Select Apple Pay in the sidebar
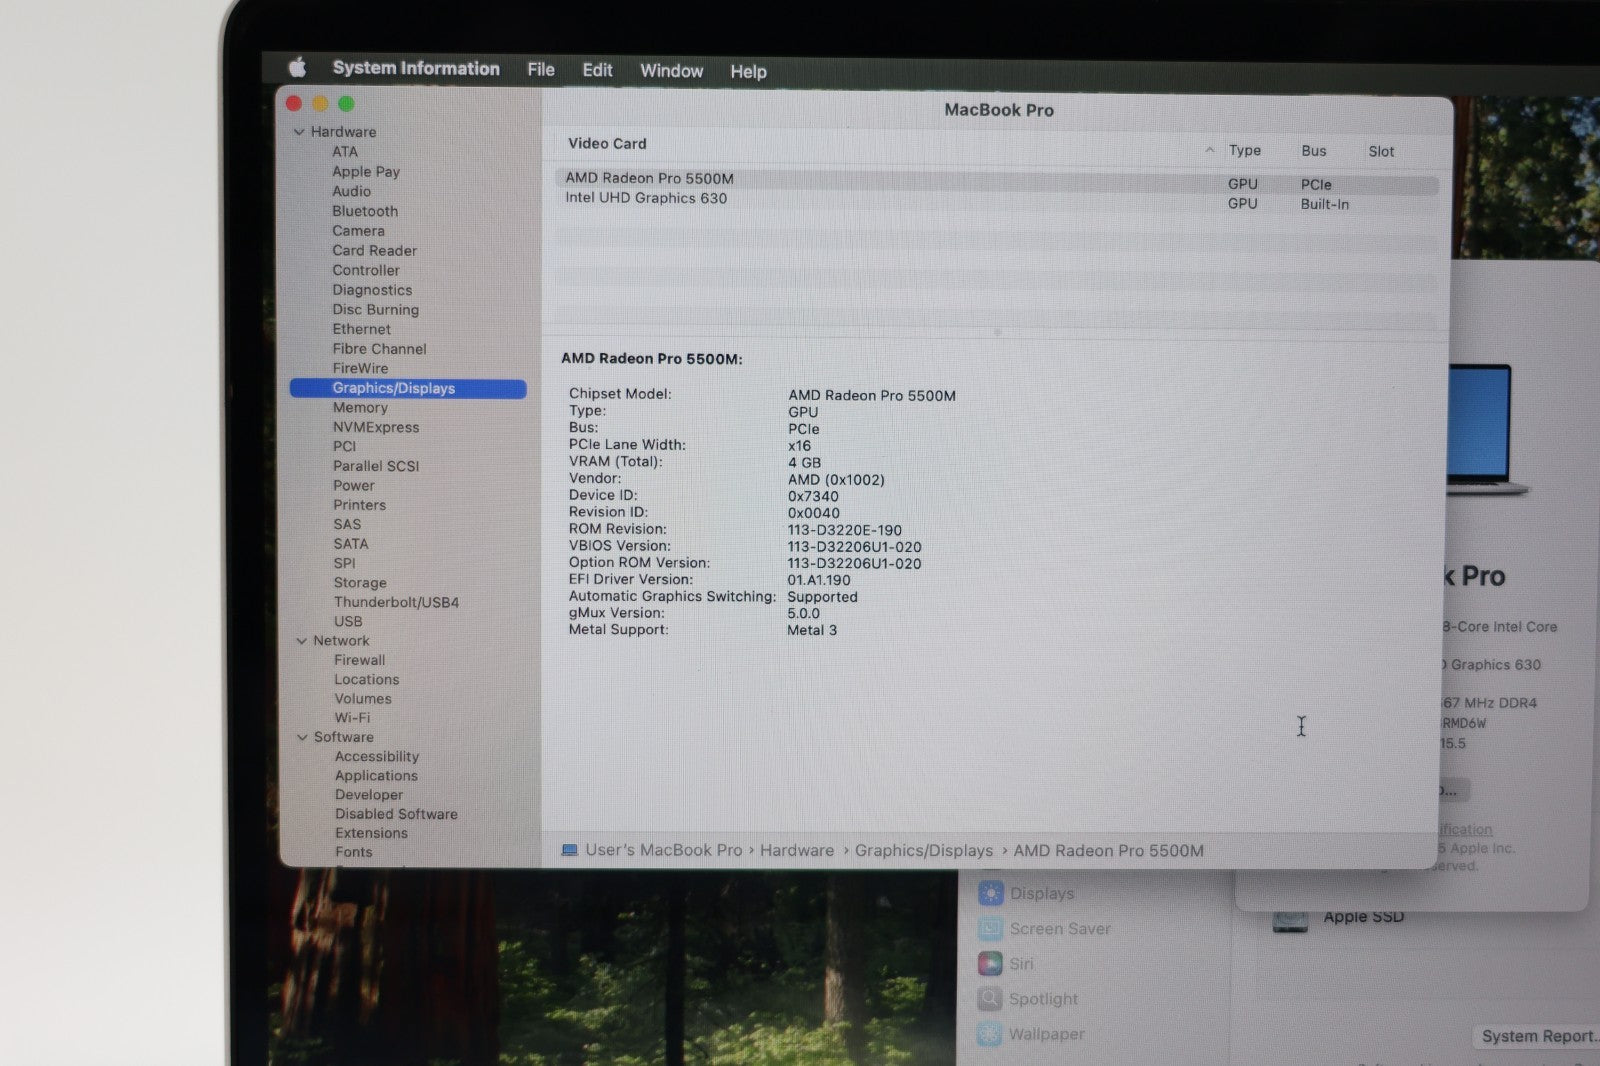The width and height of the screenshot is (1600, 1066). [366, 172]
